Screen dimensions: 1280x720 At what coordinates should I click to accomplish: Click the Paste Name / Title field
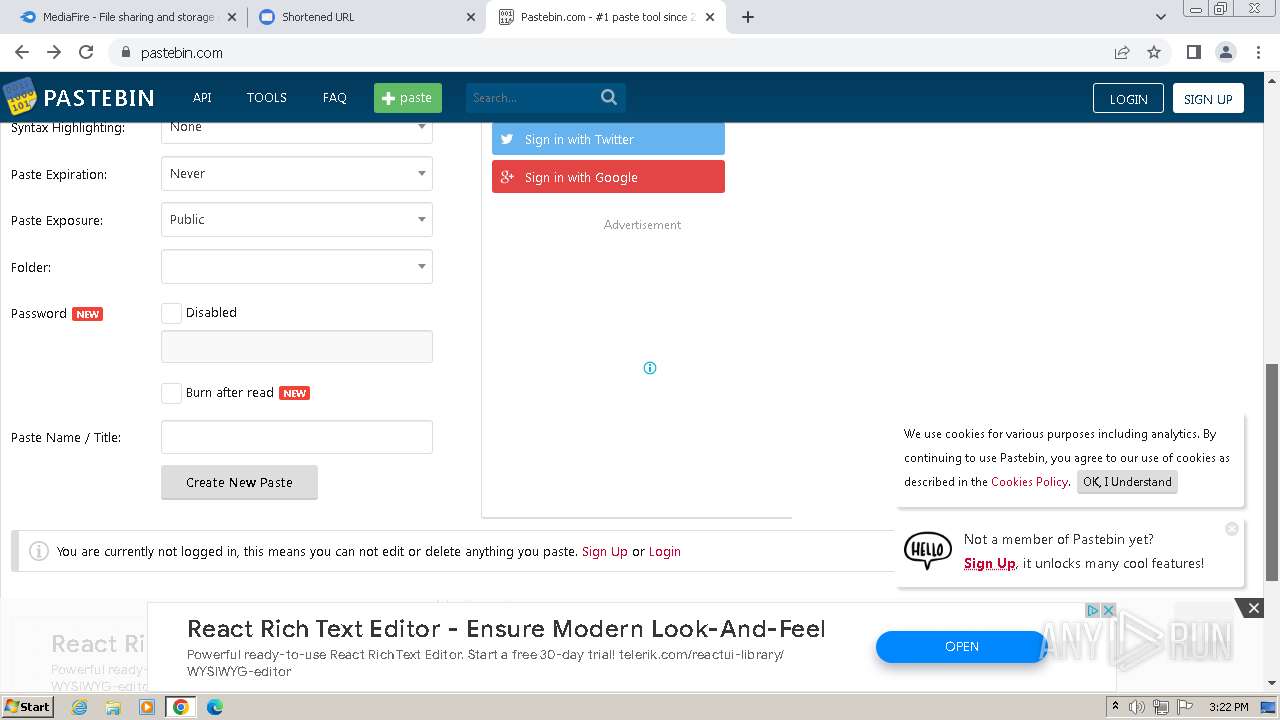pyautogui.click(x=297, y=437)
